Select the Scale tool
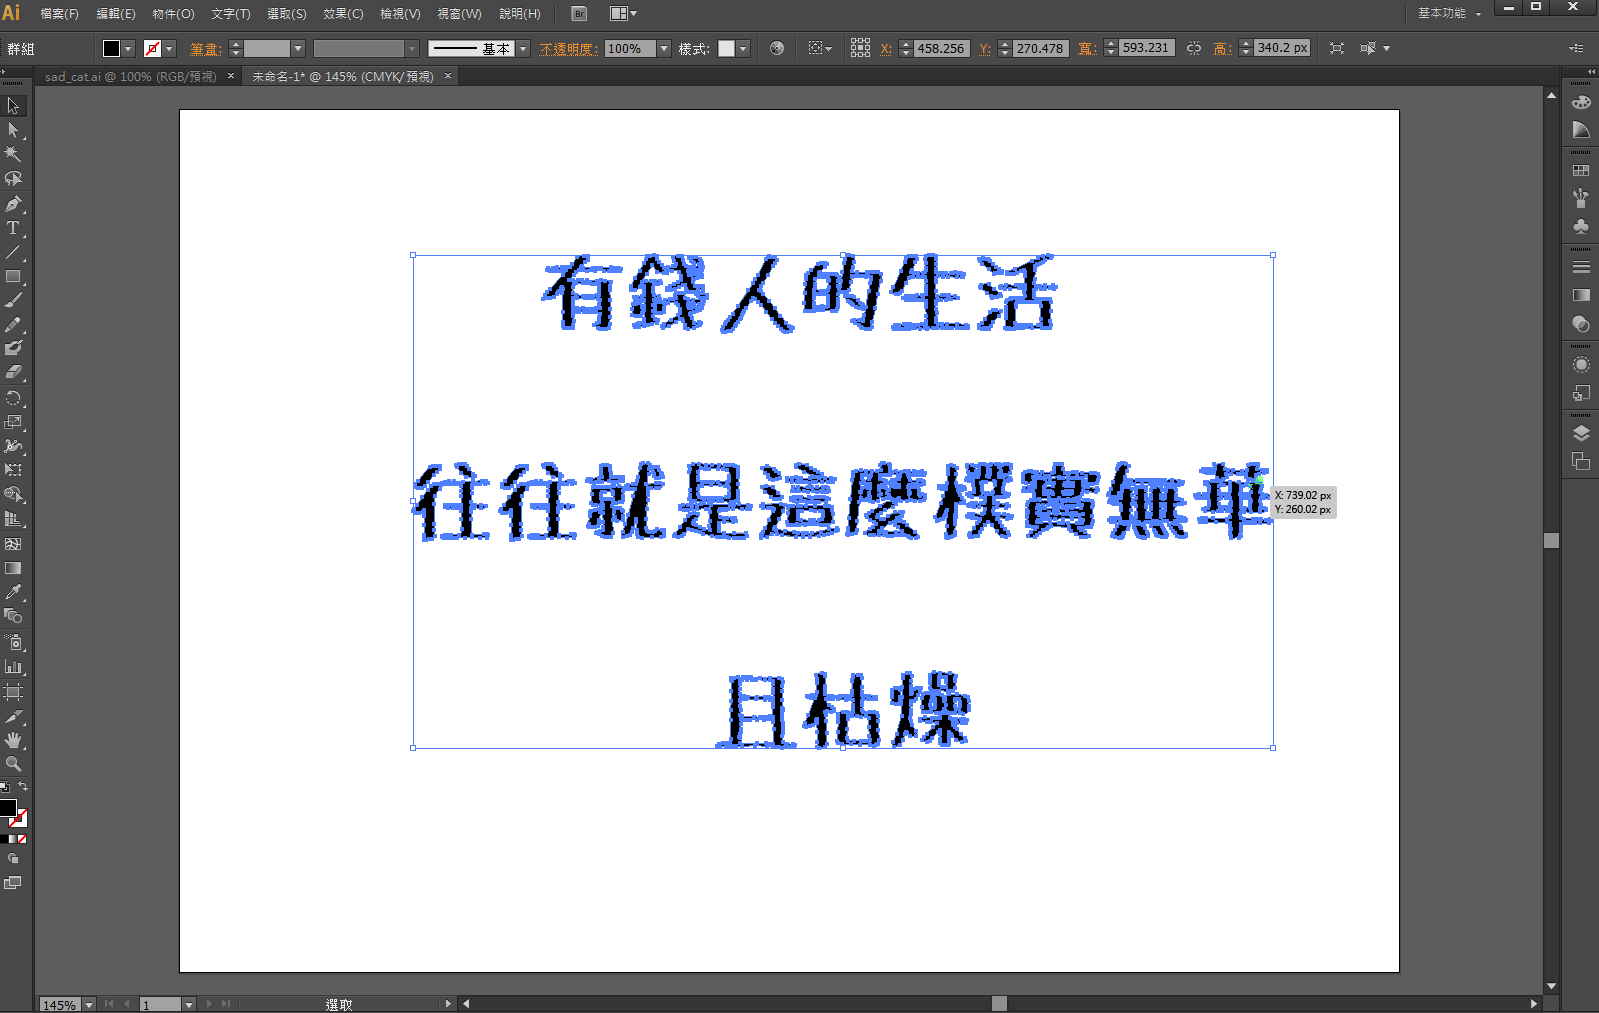Screen dimensions: 1599x1013 point(13,422)
